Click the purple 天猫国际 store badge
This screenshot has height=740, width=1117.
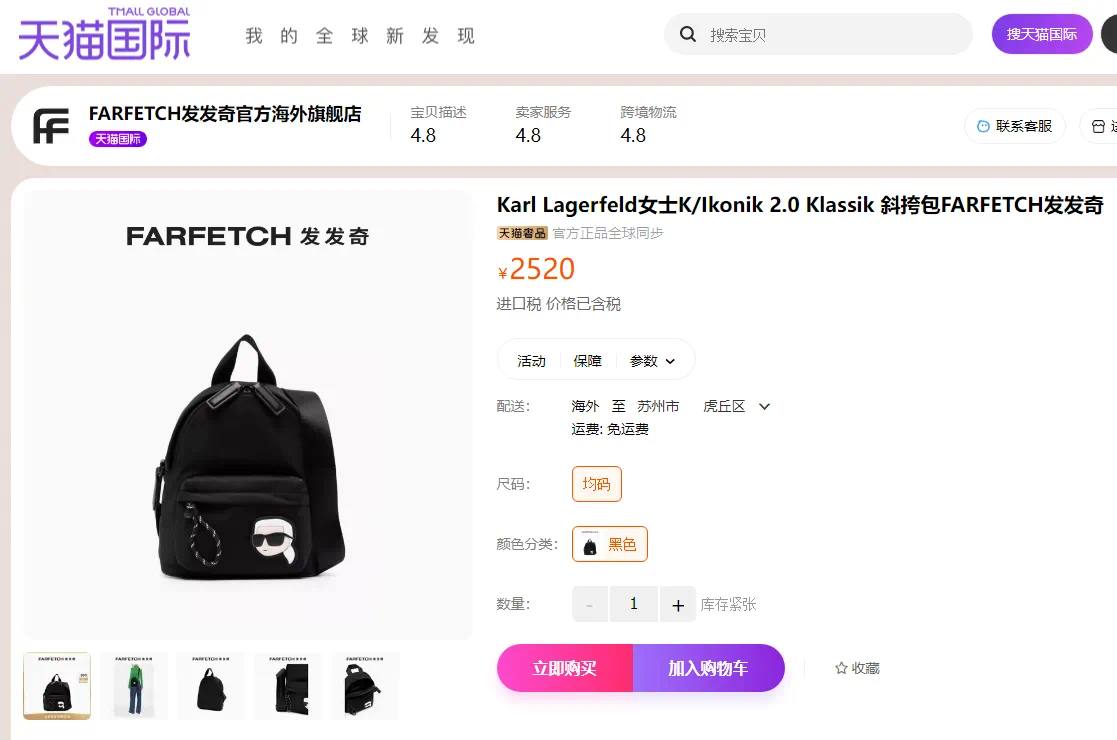click(118, 139)
